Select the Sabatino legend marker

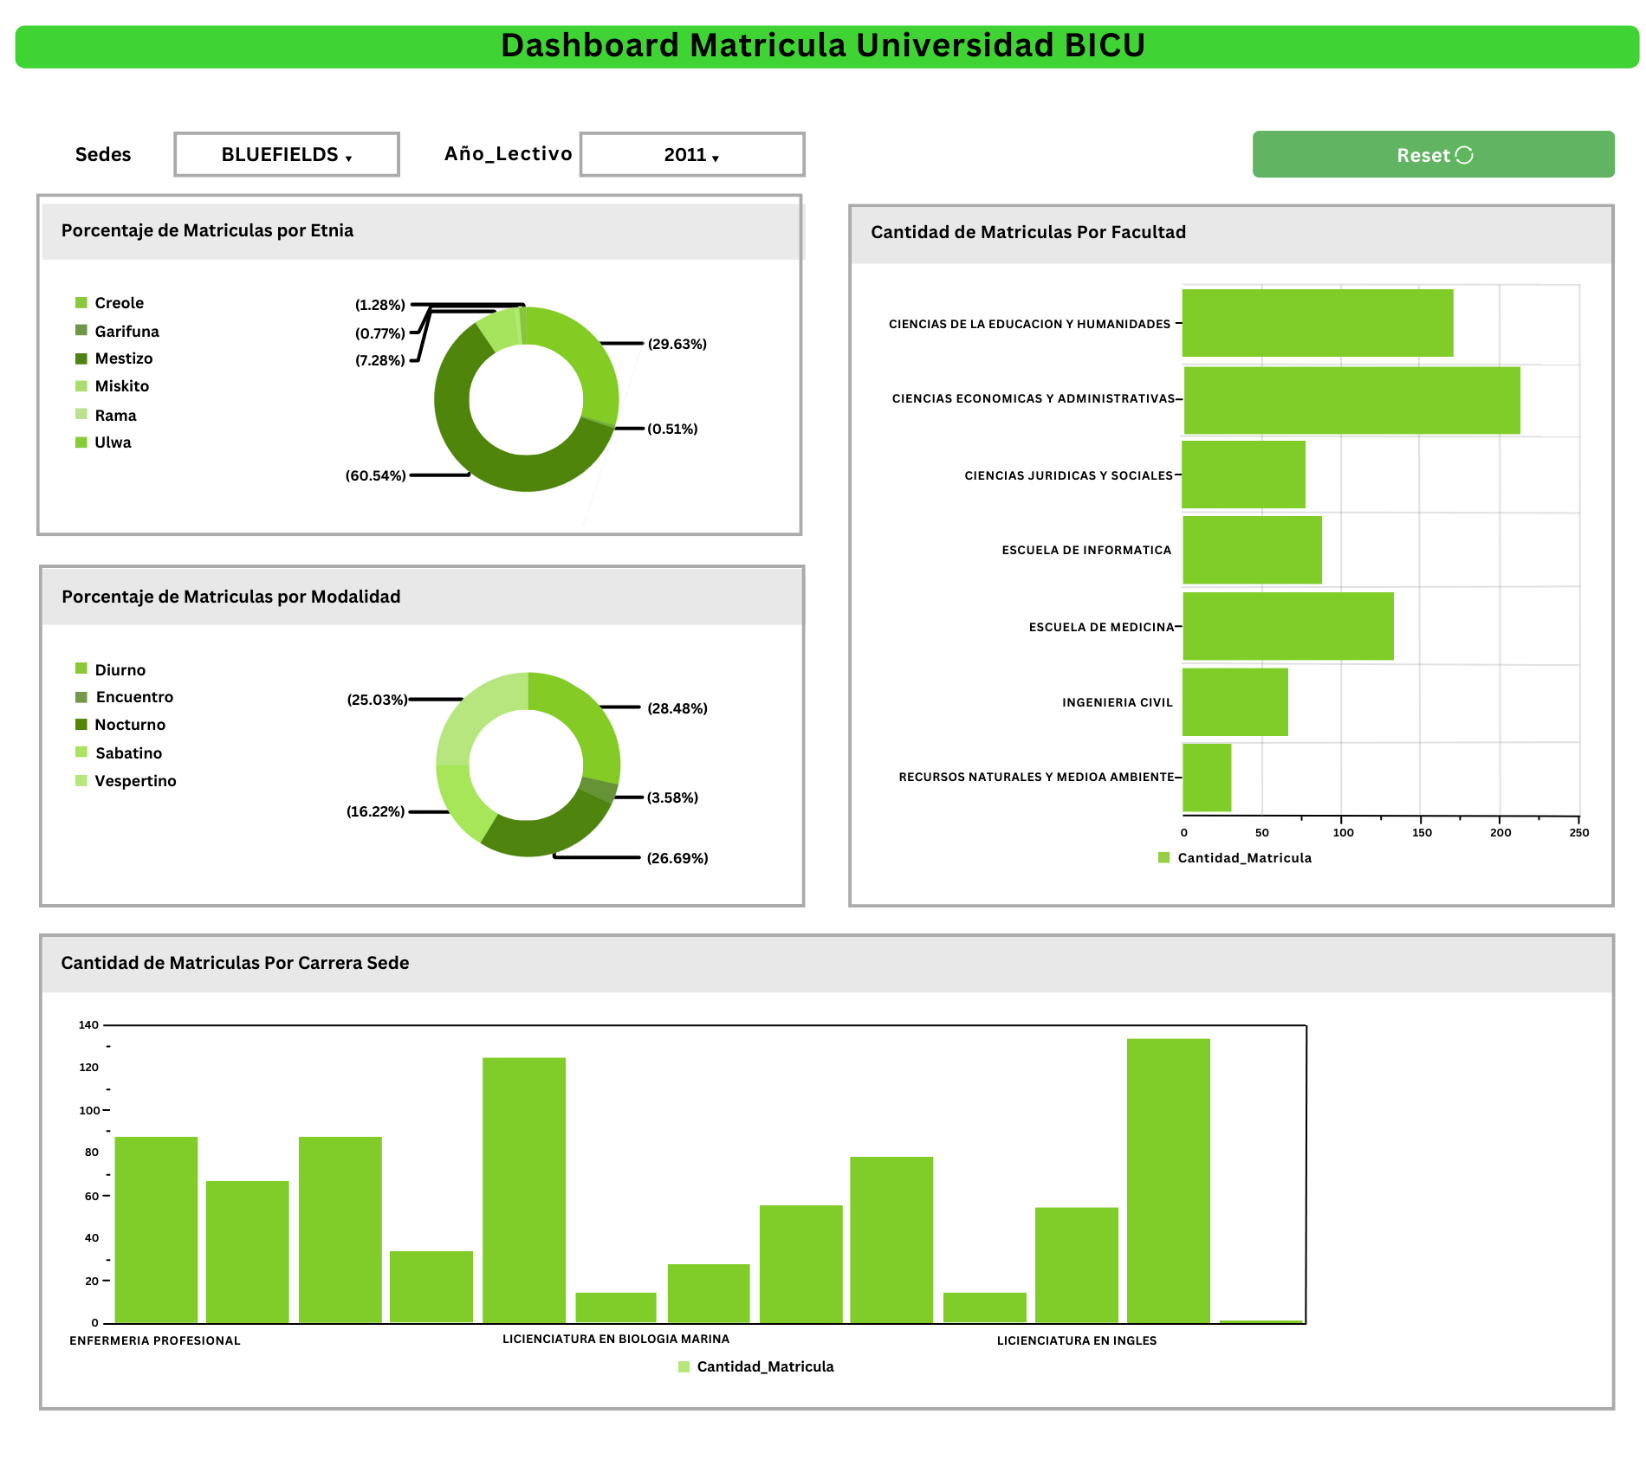[81, 753]
